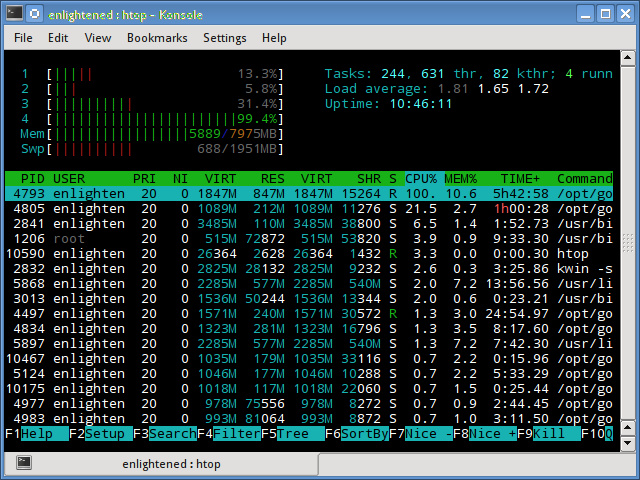The height and width of the screenshot is (480, 640).
Task: Expand the View menu
Action: (98, 38)
